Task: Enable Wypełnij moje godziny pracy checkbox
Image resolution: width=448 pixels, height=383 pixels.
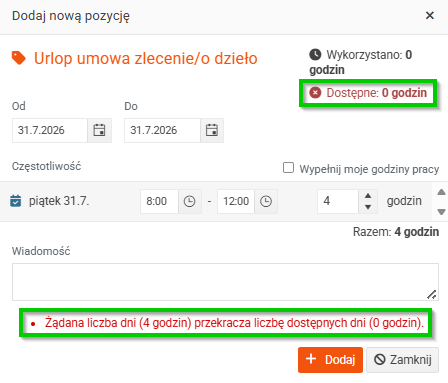Action: [x=288, y=168]
